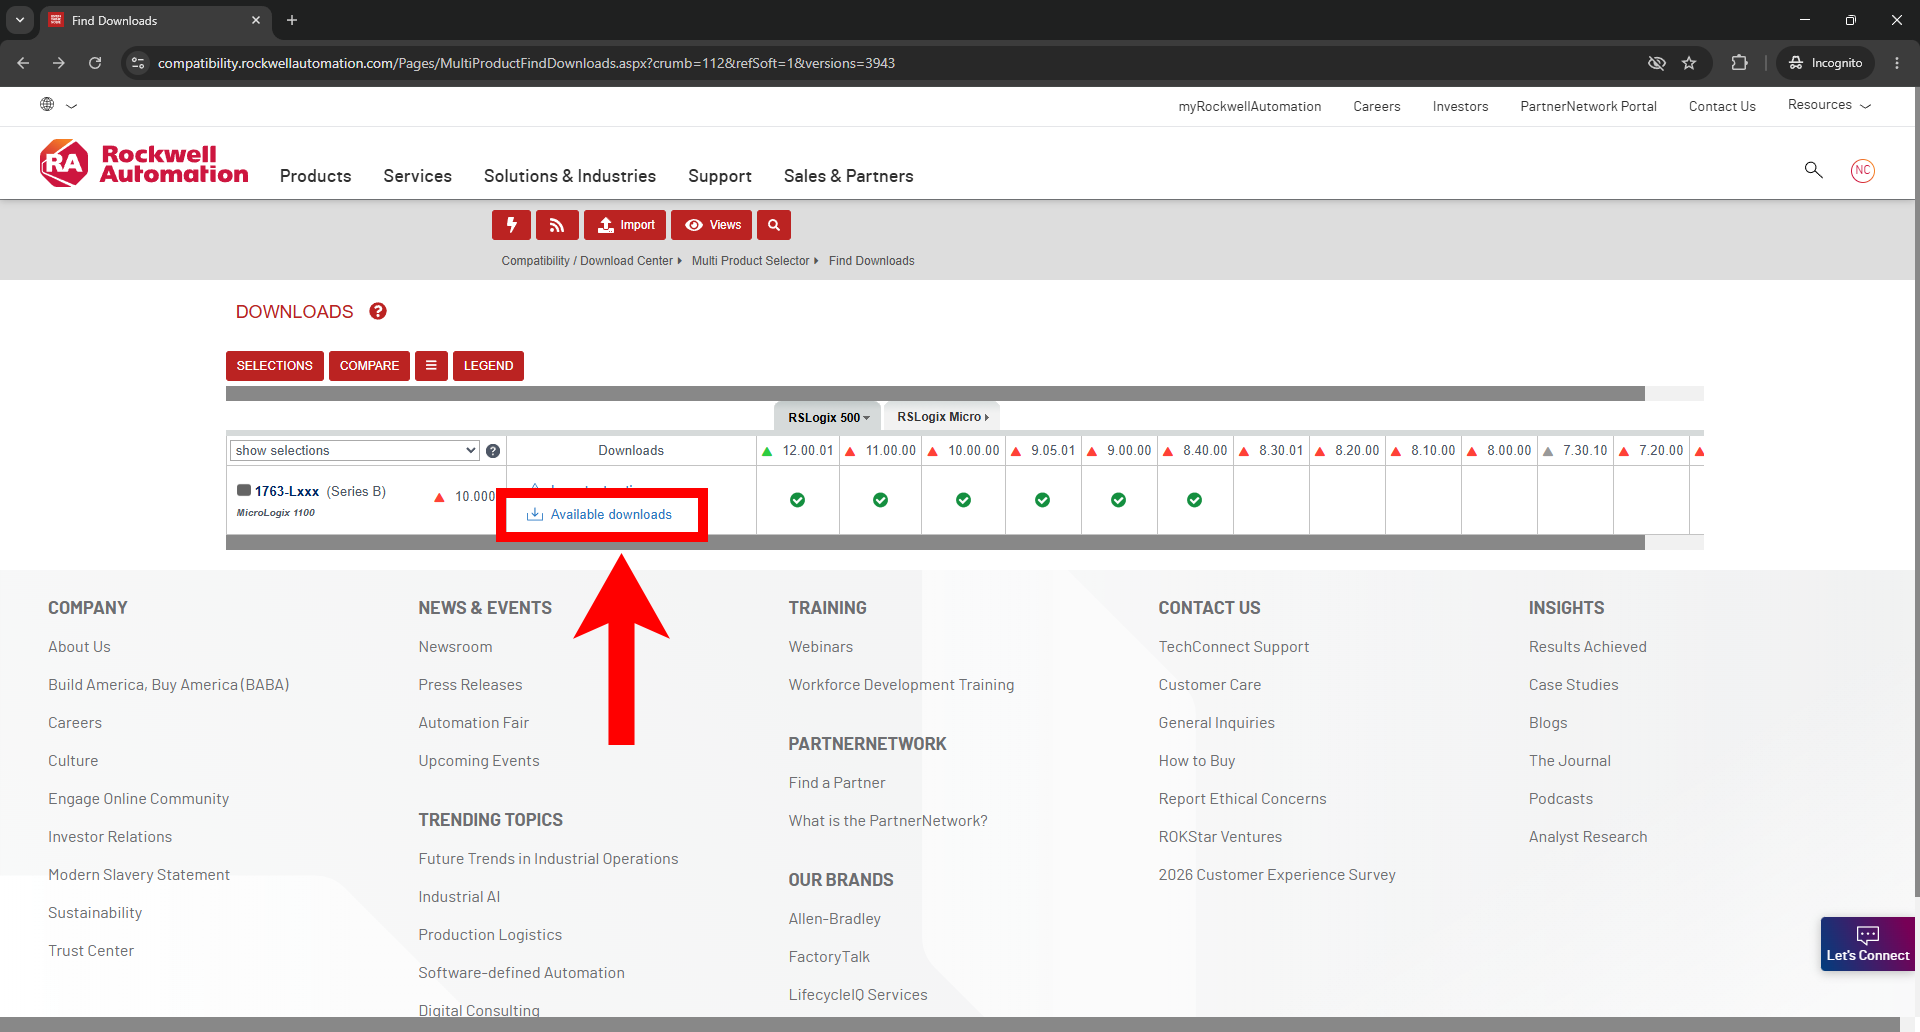Click green check under version 11.00.00
This screenshot has width=1920, height=1032.
[x=880, y=500]
